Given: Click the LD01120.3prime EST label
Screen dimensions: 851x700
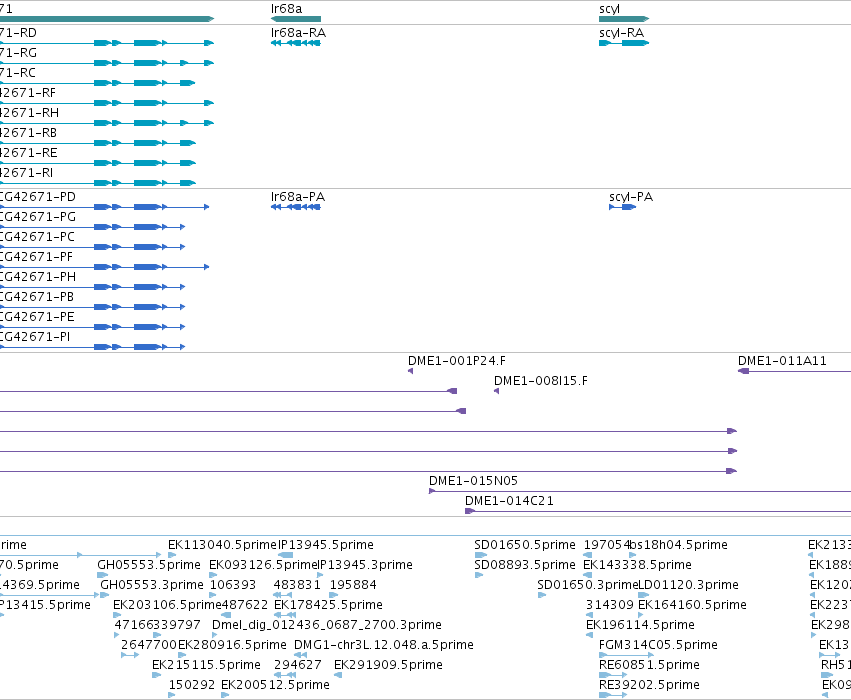Looking at the screenshot, I should tap(688, 585).
